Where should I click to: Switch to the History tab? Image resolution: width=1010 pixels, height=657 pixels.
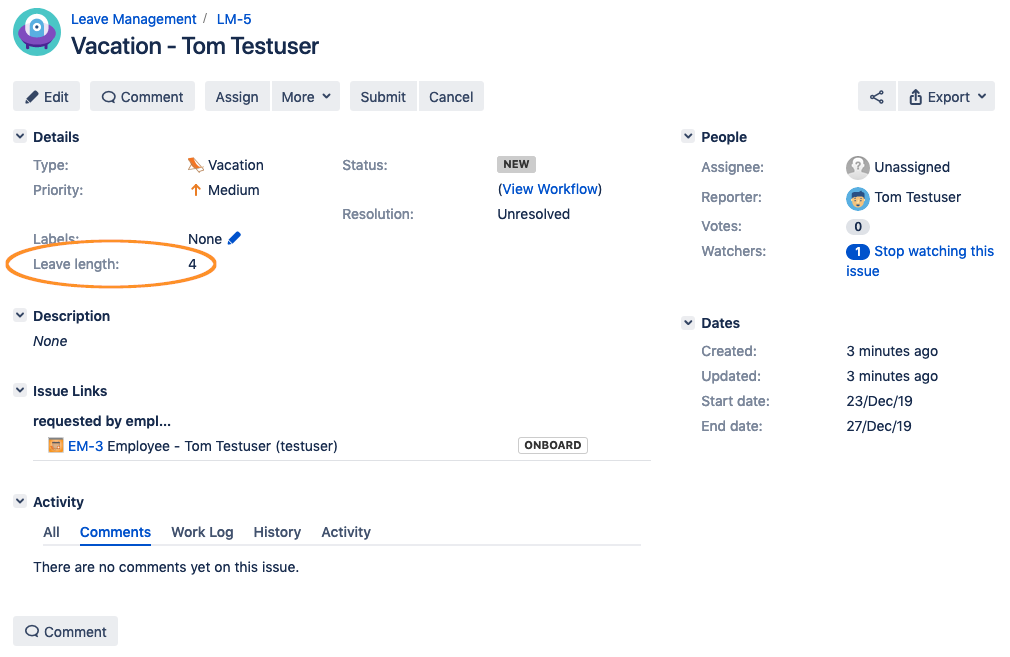point(277,532)
